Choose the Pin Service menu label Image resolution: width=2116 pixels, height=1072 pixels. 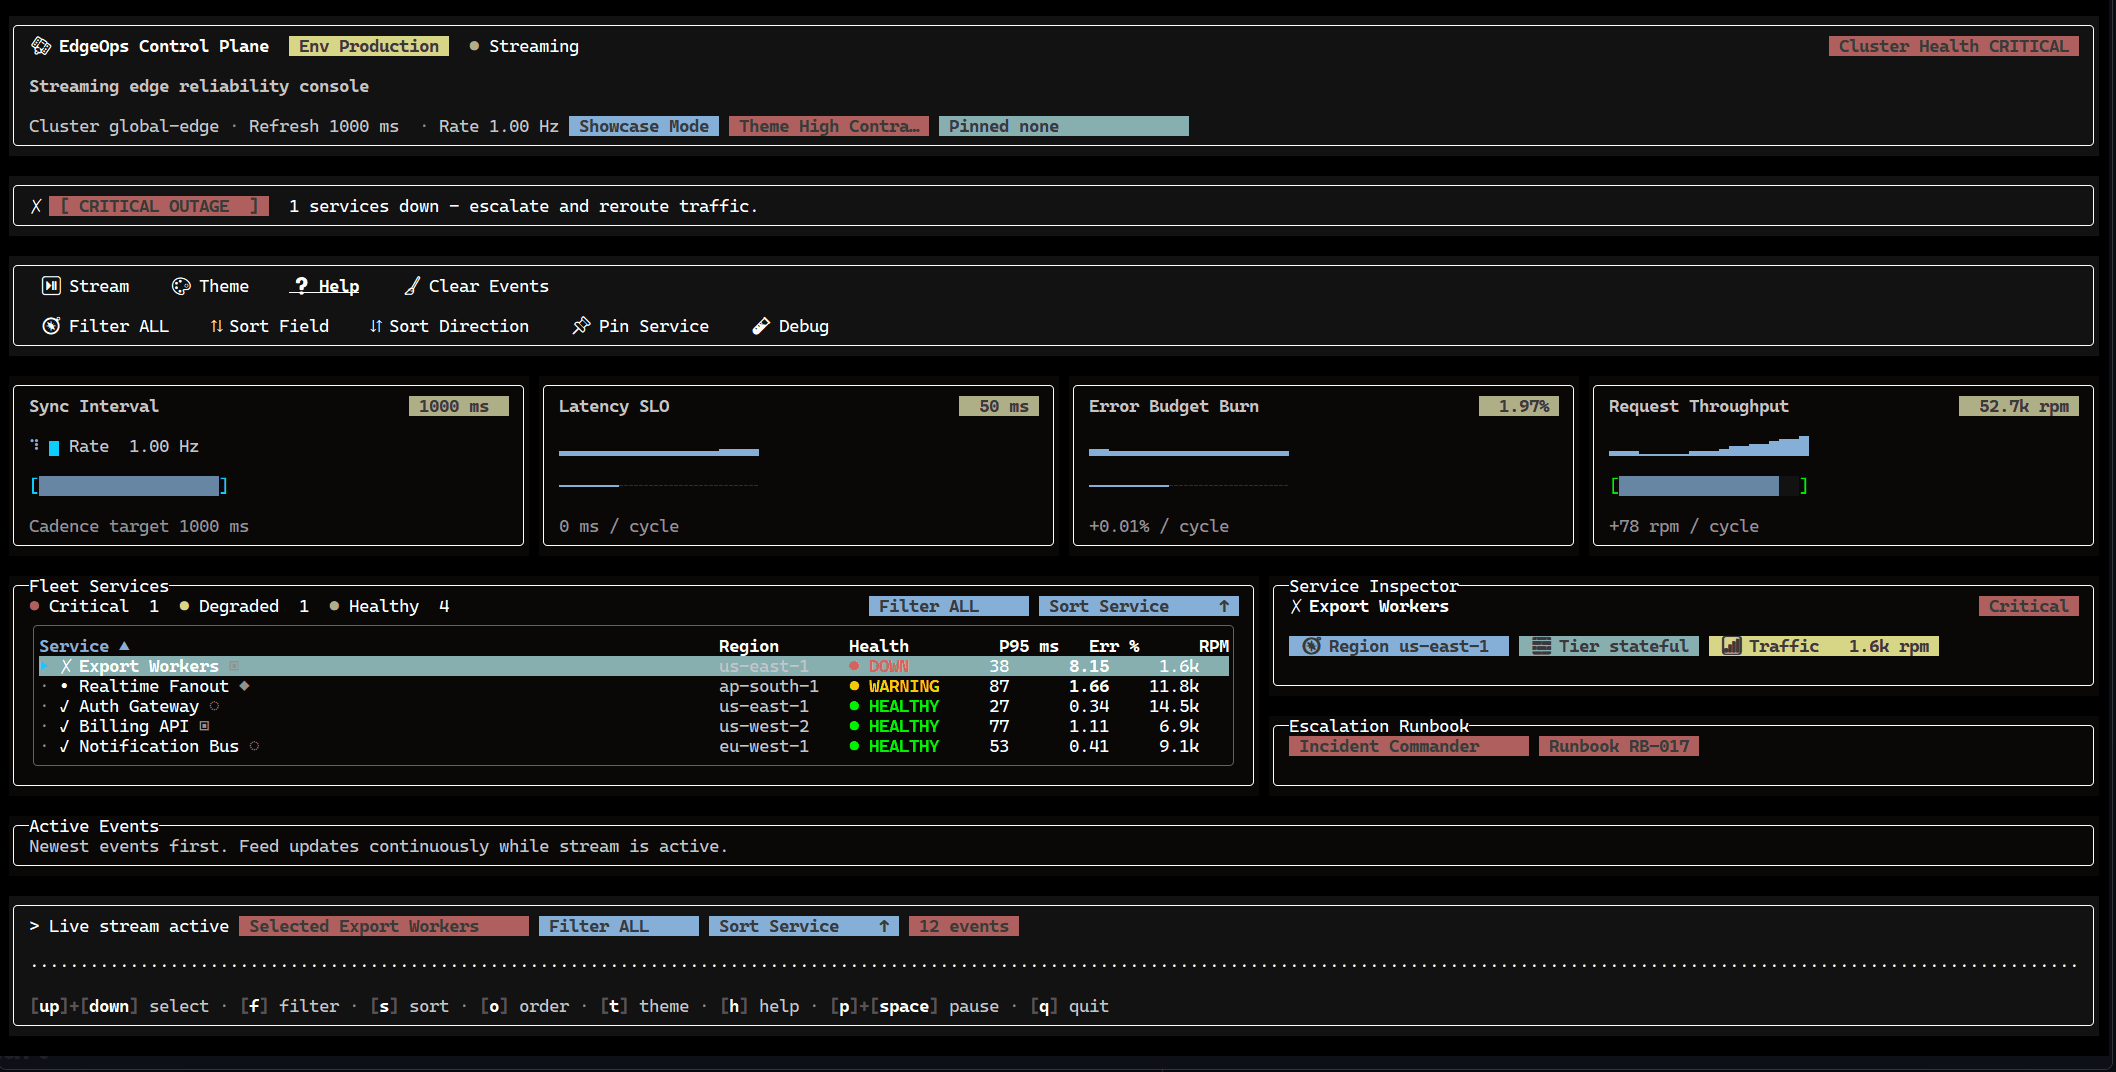(x=654, y=326)
